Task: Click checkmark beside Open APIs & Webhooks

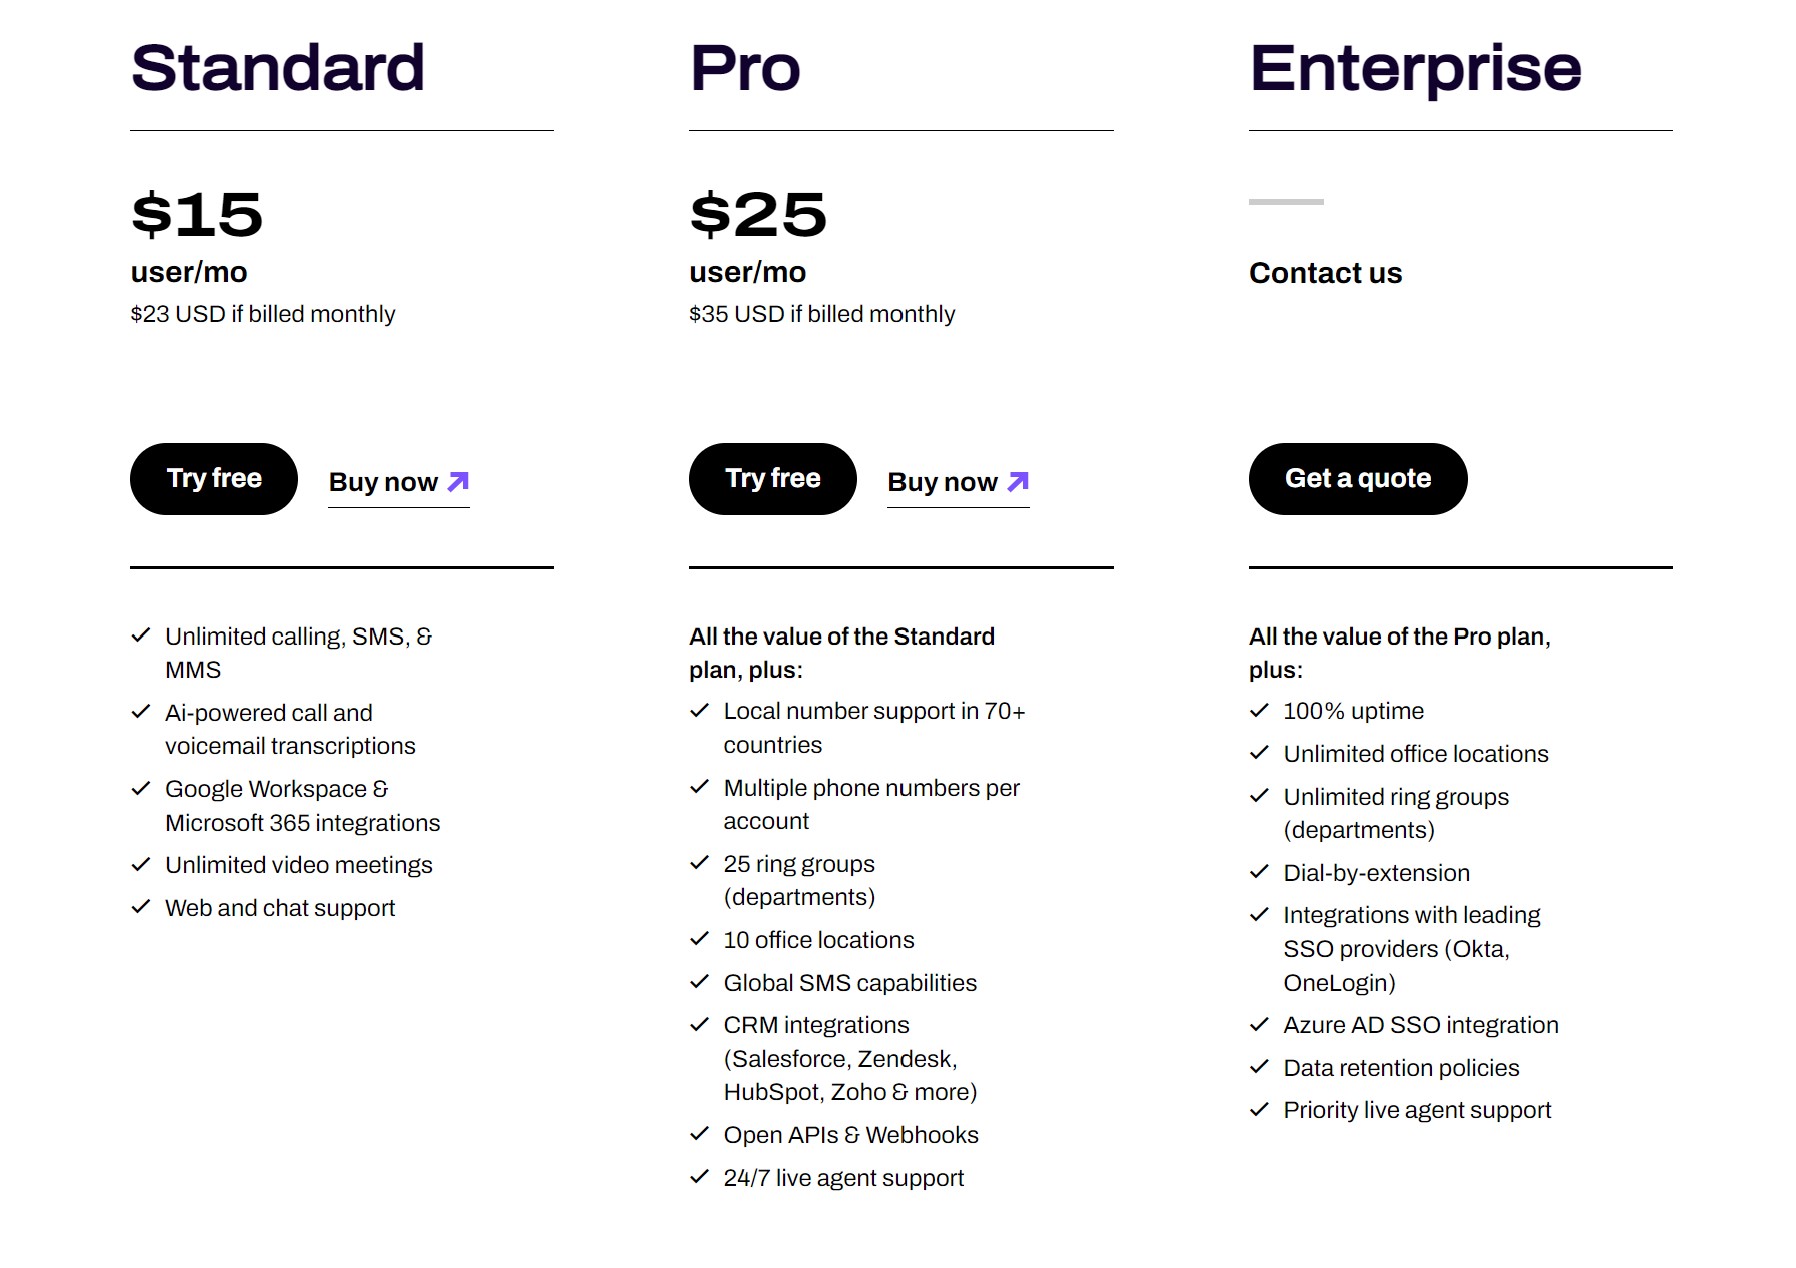Action: 699,1135
